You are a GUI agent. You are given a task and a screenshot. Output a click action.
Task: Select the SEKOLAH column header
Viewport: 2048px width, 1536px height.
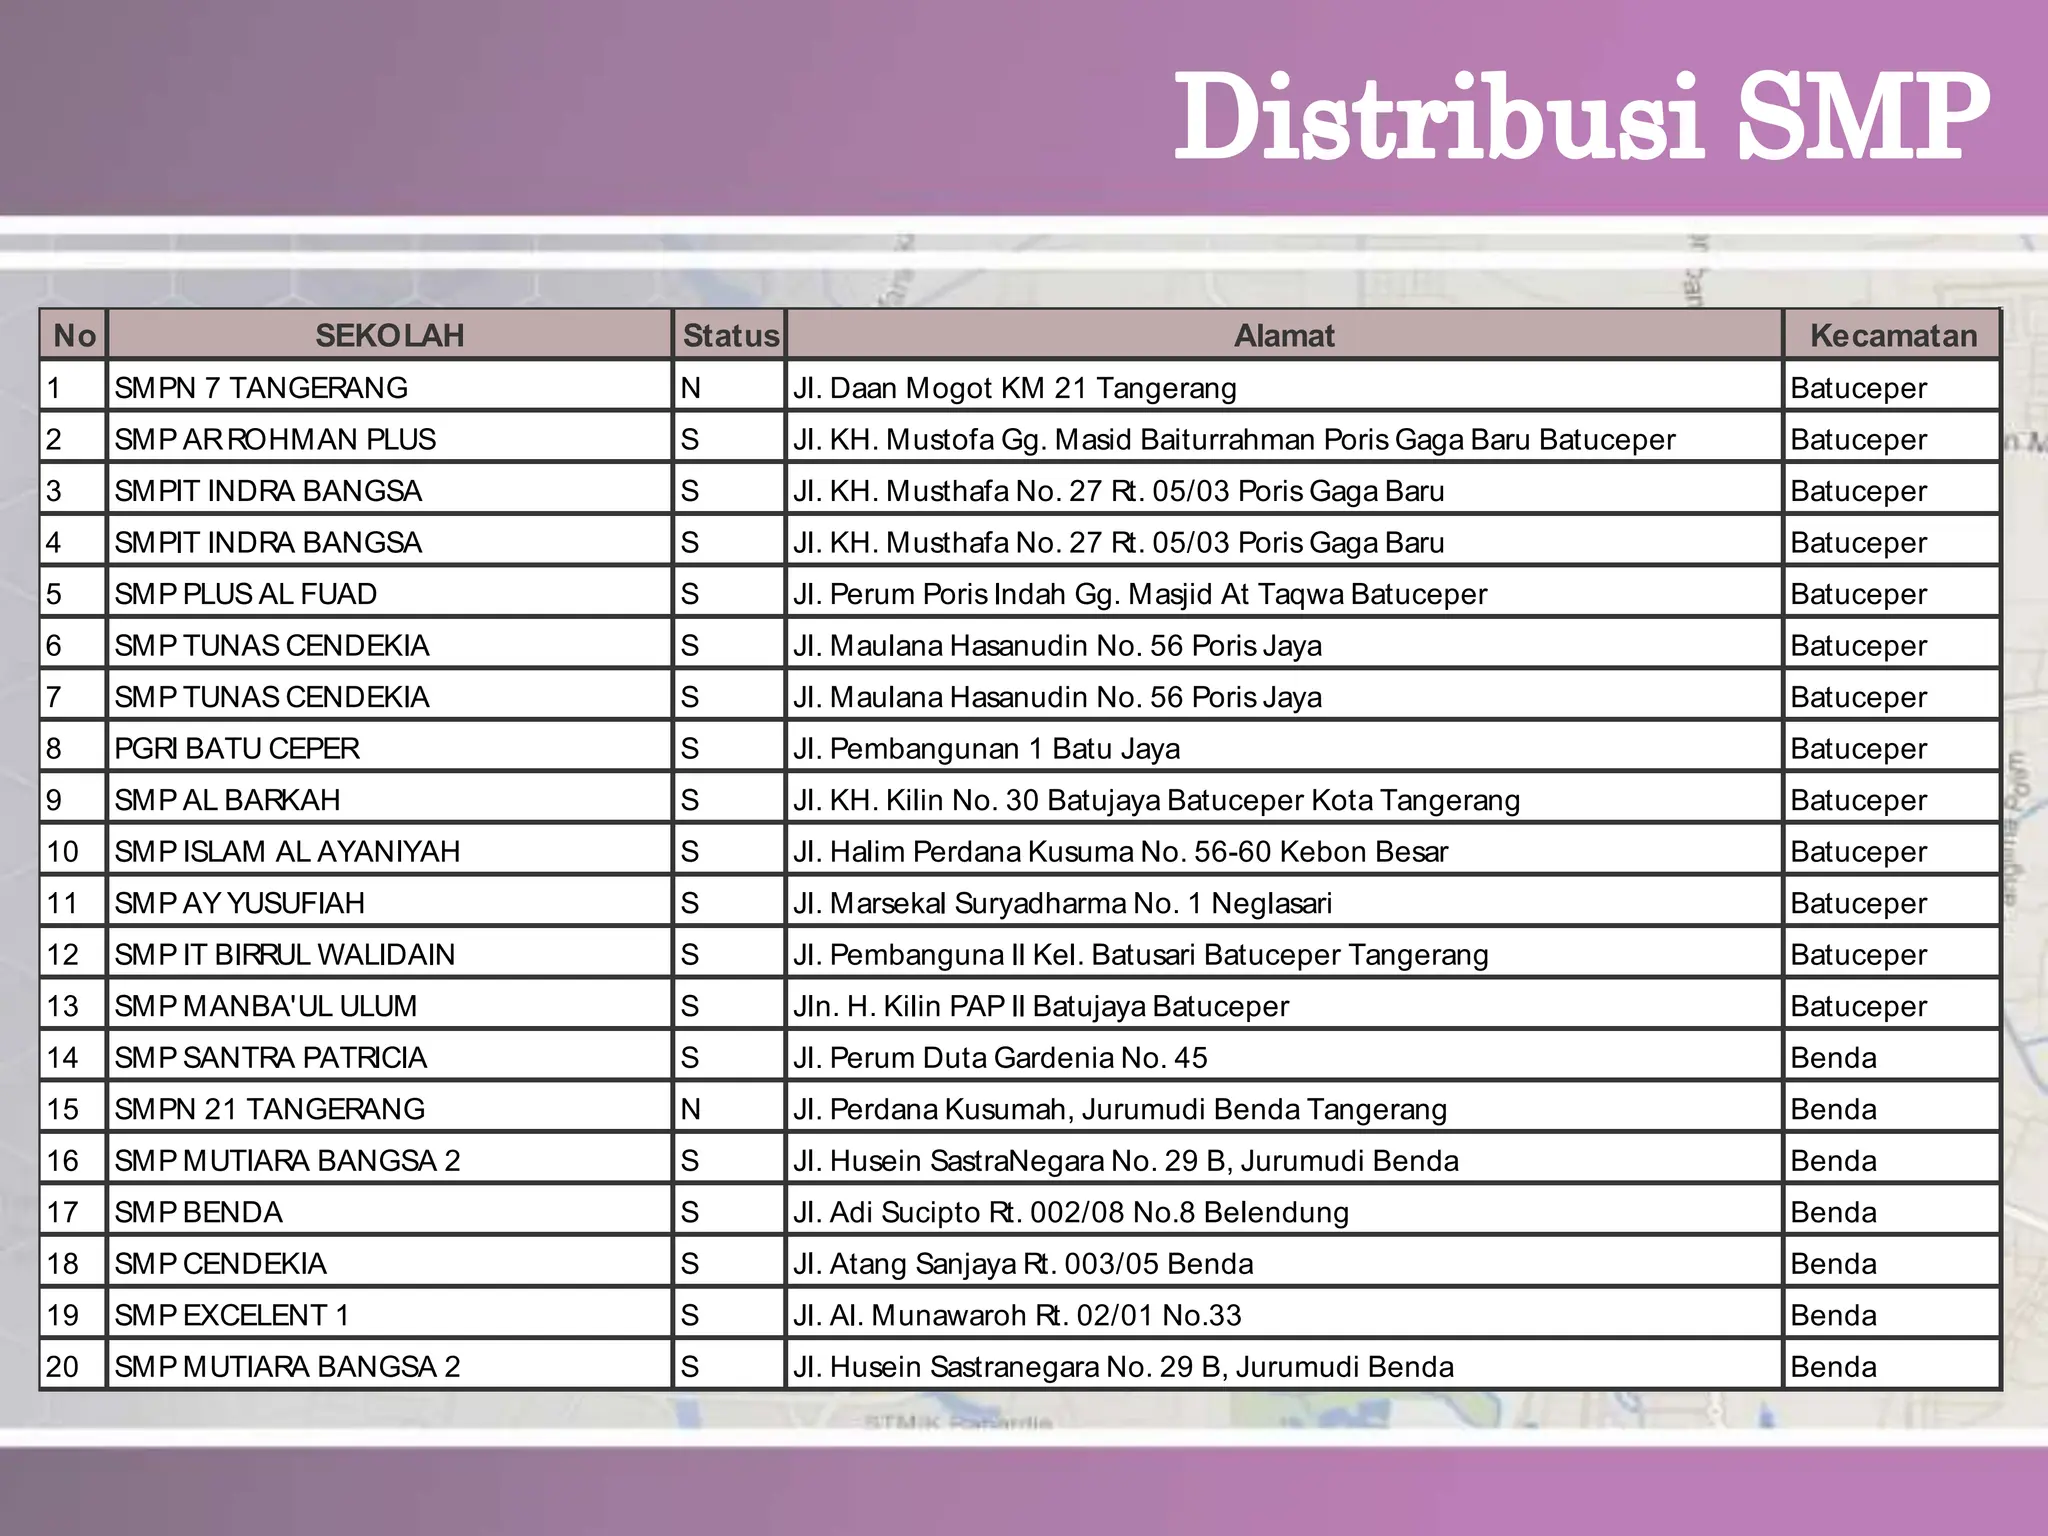[390, 335]
